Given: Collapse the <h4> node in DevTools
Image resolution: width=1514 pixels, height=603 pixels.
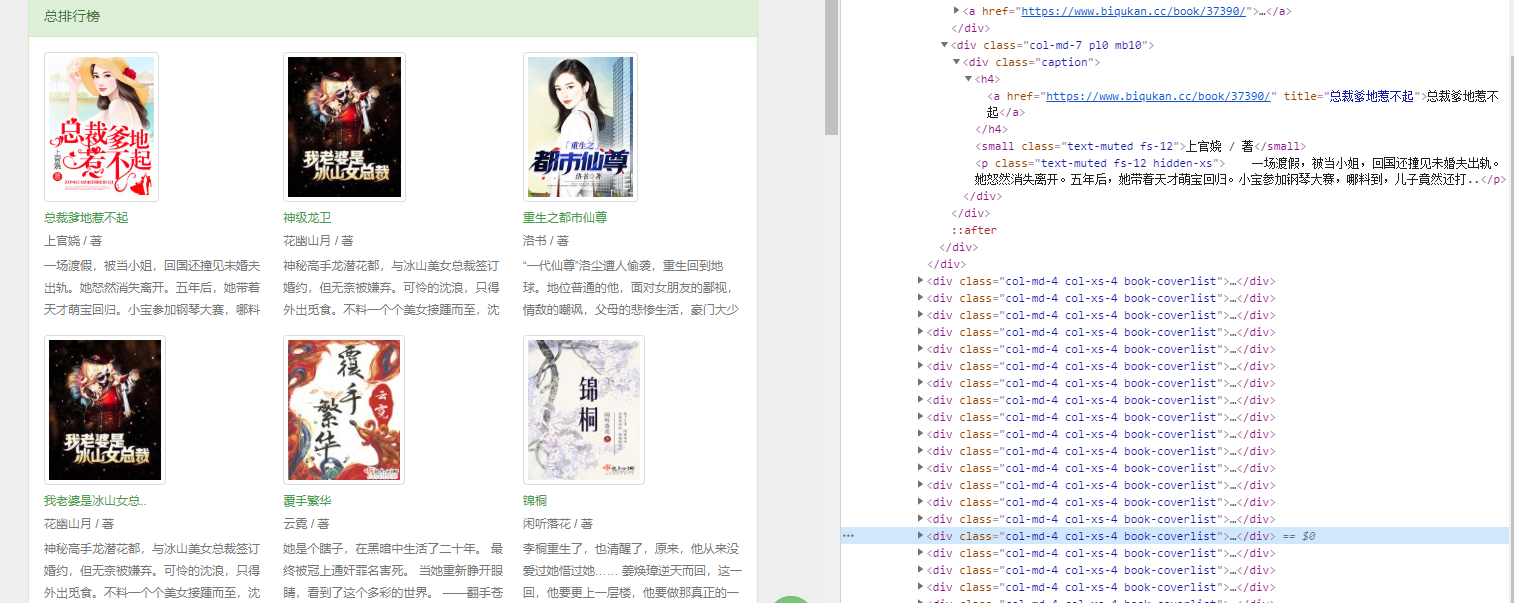Looking at the screenshot, I should pos(969,79).
